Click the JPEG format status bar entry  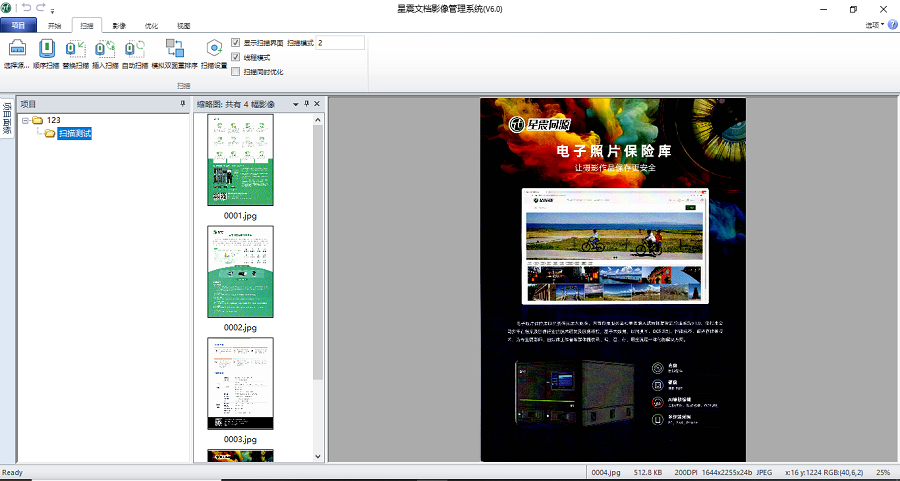coord(764,472)
